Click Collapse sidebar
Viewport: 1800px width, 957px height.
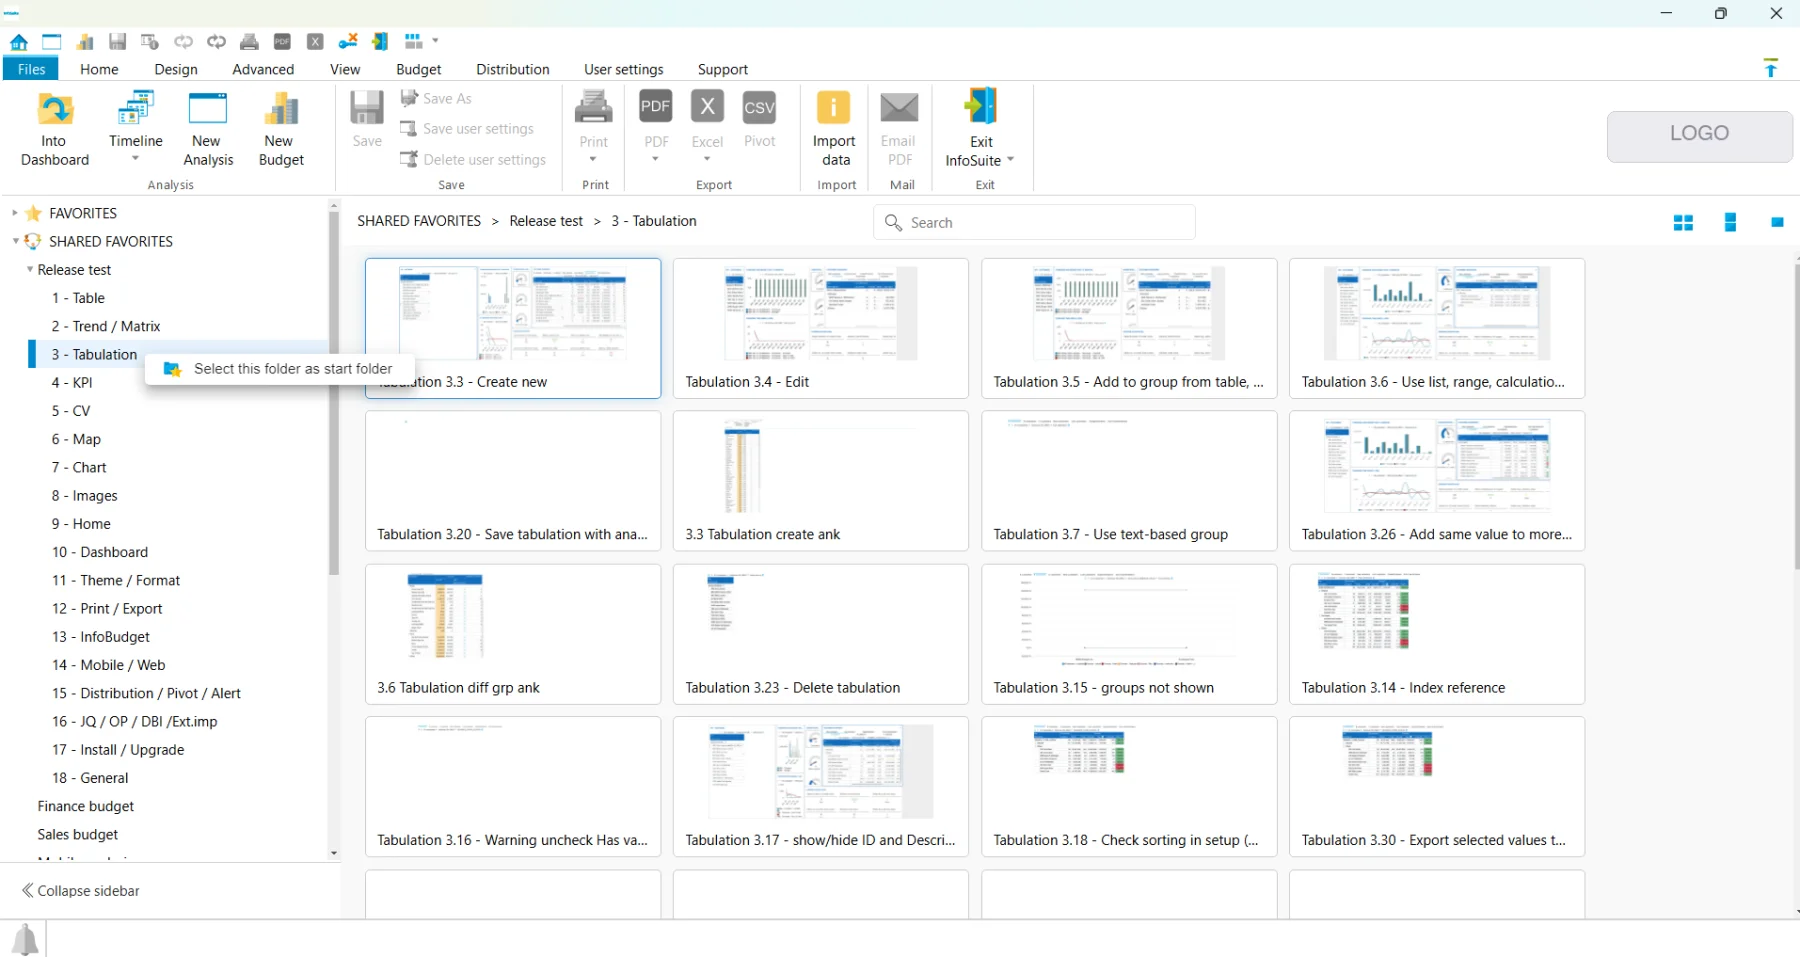pyautogui.click(x=81, y=891)
